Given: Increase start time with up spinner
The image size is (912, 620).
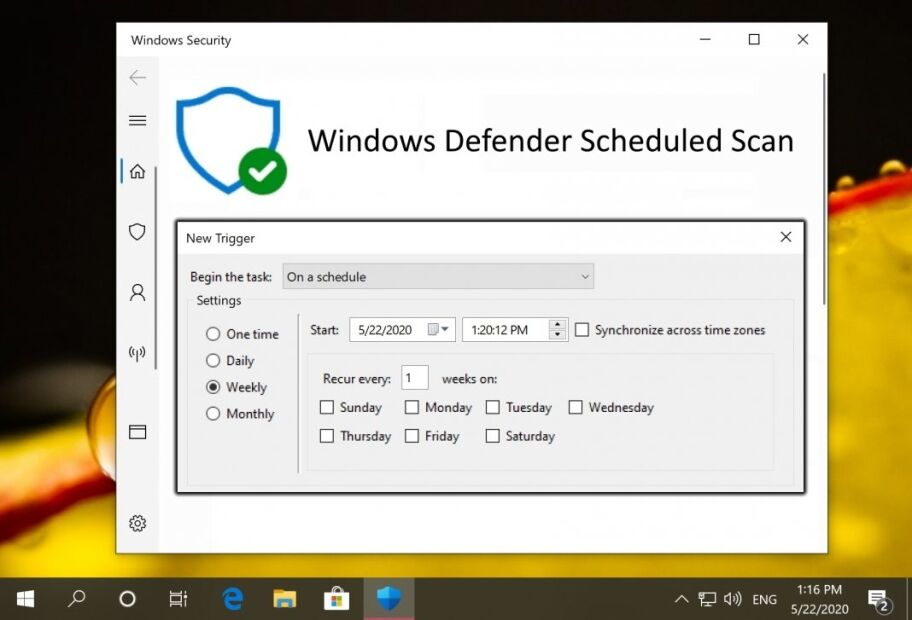Looking at the screenshot, I should (558, 324).
